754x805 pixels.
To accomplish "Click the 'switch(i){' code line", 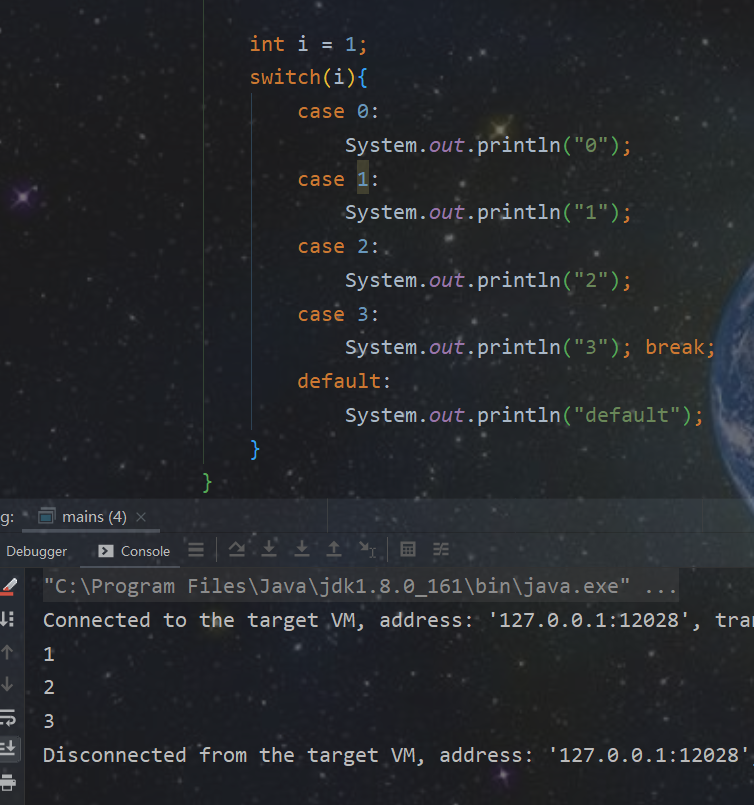I will tap(308, 78).
